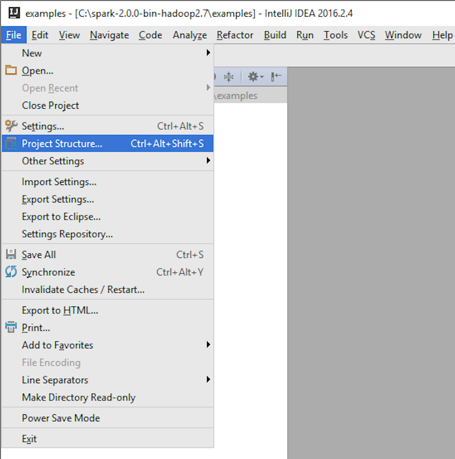The height and width of the screenshot is (459, 455).
Task: Click the gear settings icon in project panel
Action: 255,77
